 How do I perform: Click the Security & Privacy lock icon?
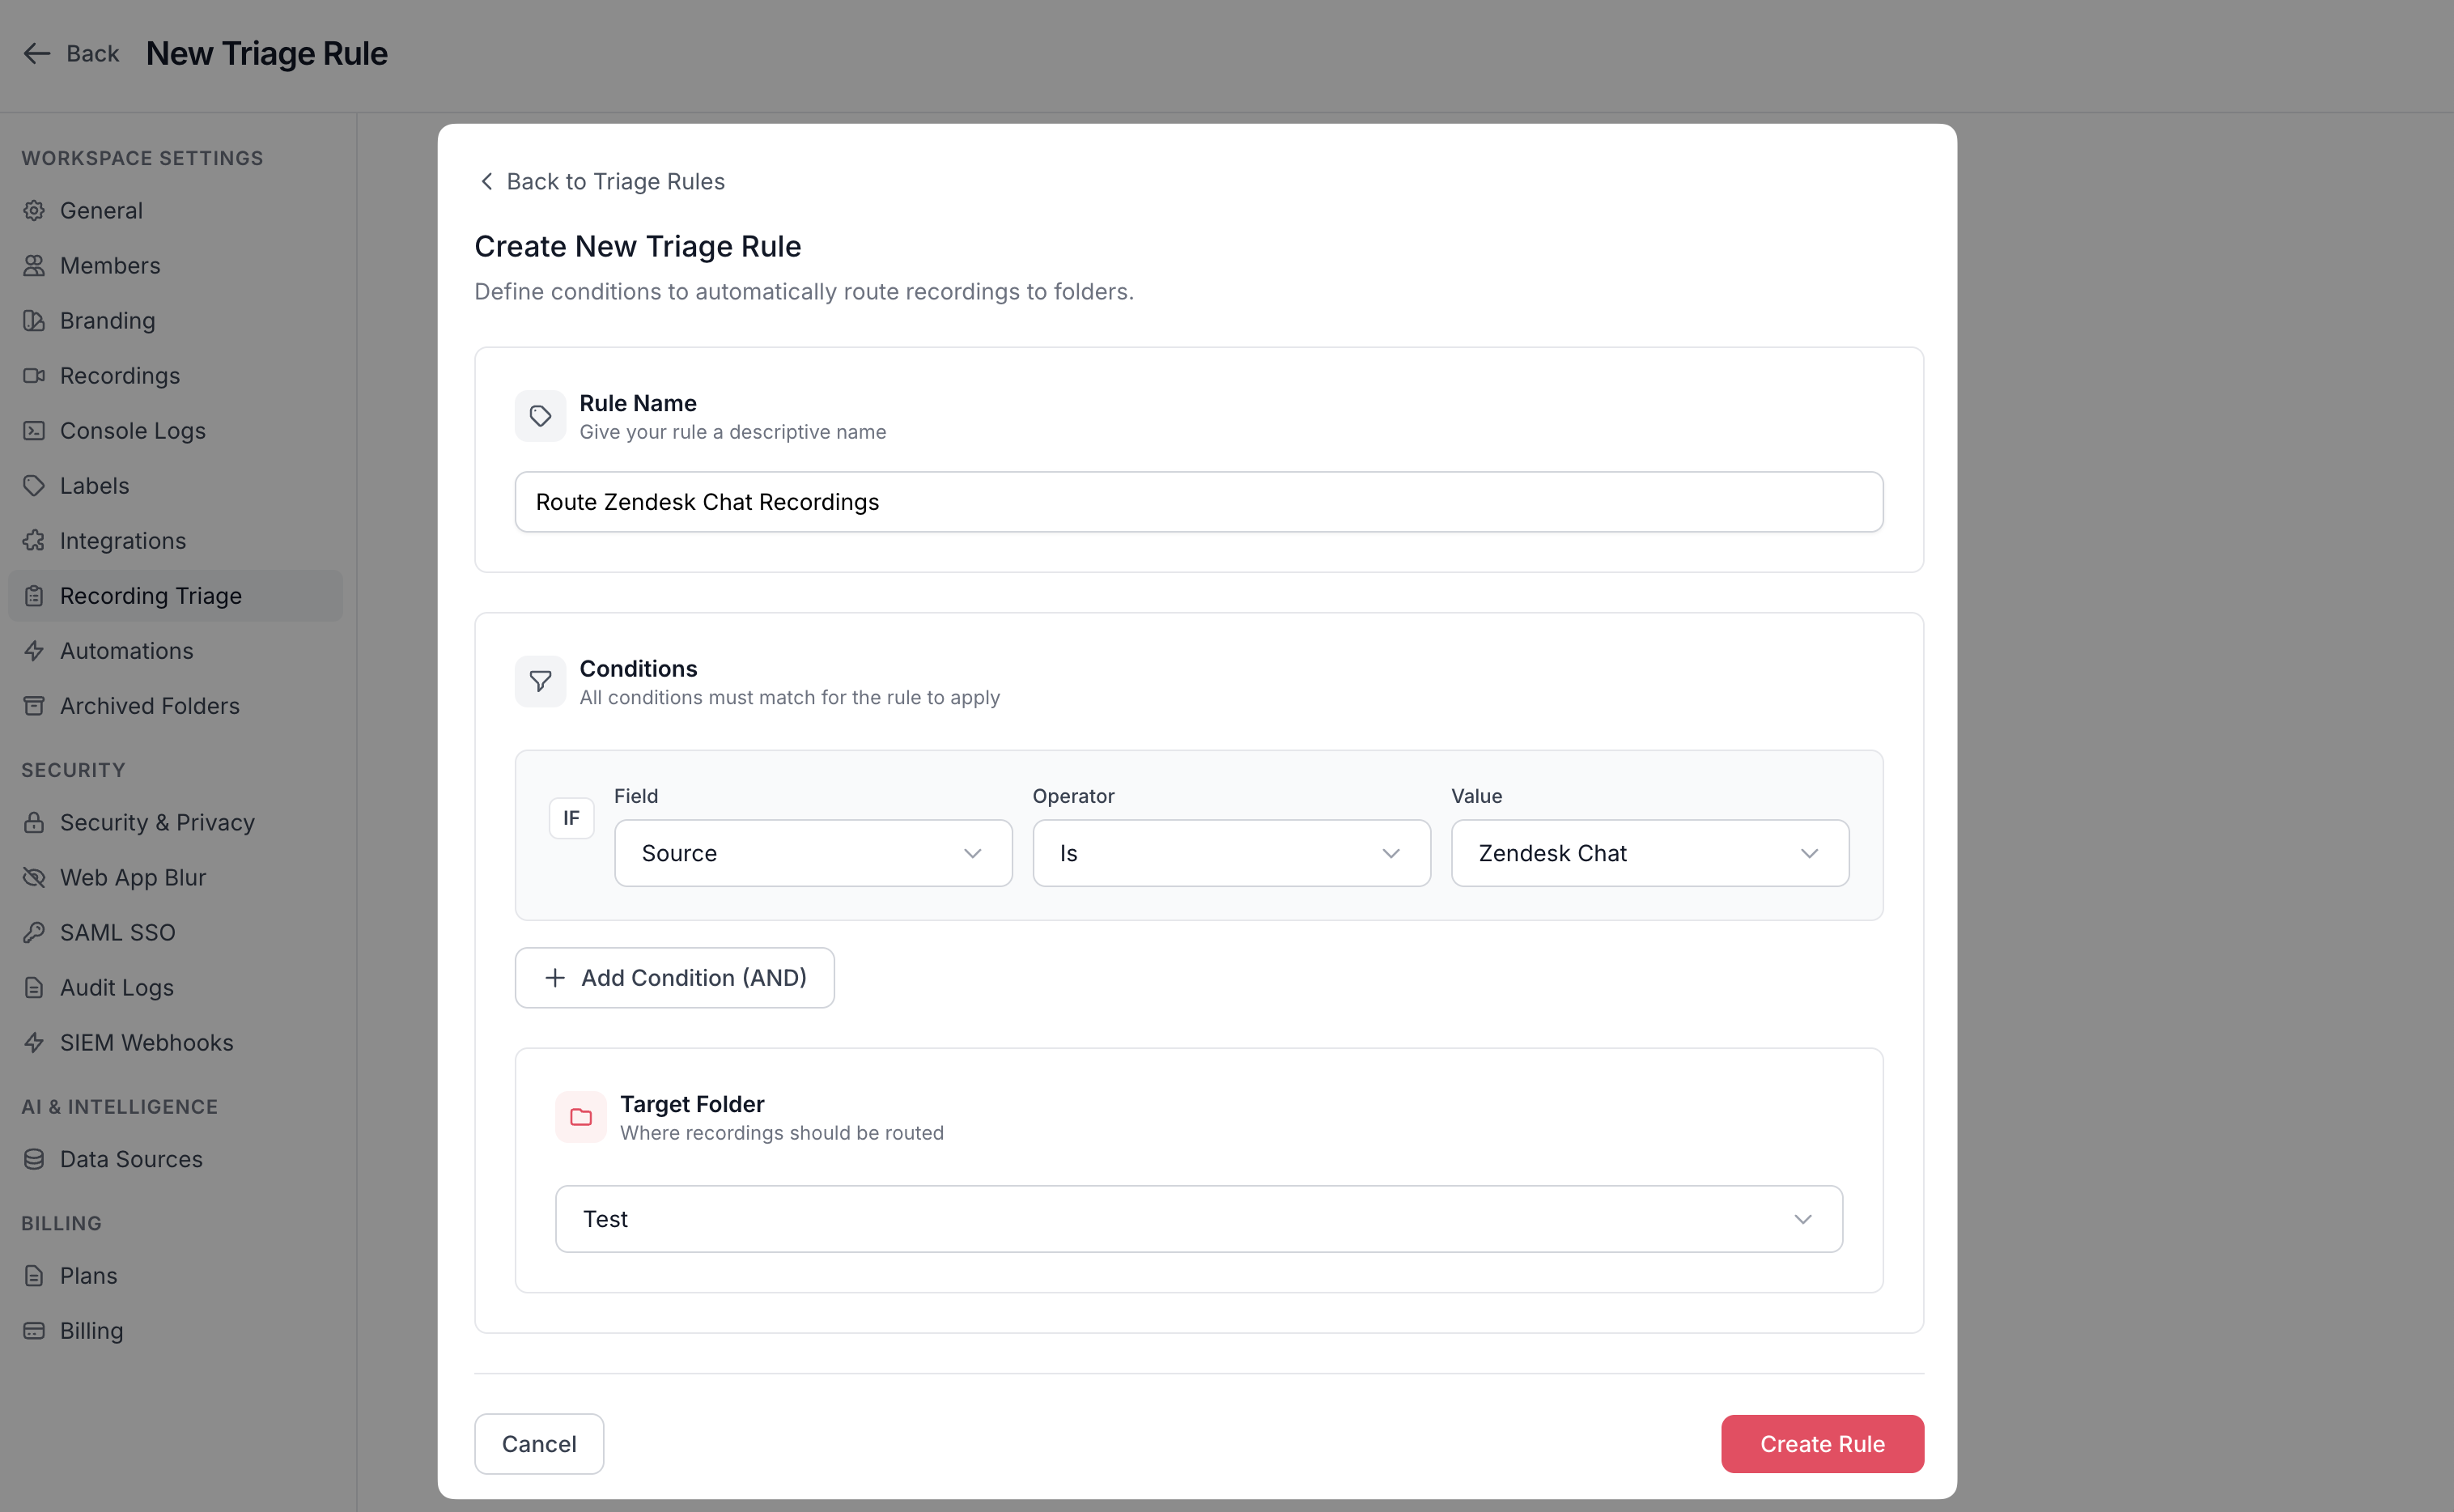click(x=34, y=822)
